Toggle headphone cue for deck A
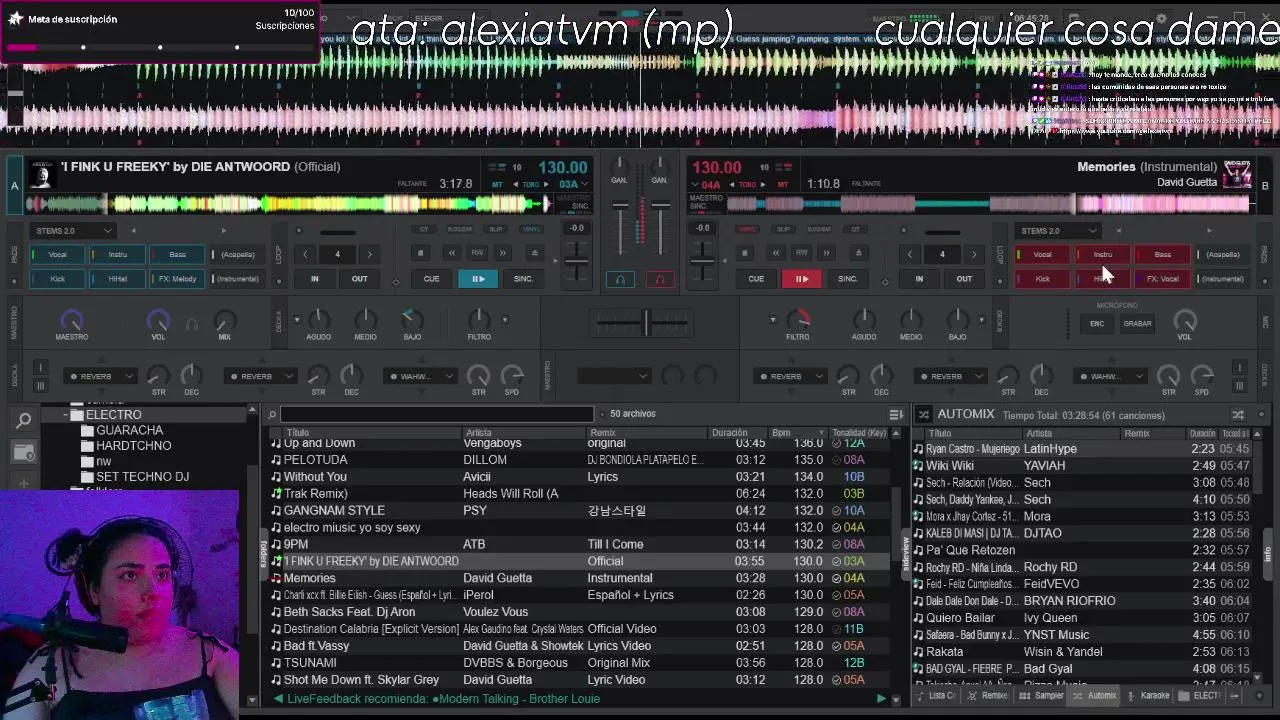The height and width of the screenshot is (720, 1280). [620, 280]
